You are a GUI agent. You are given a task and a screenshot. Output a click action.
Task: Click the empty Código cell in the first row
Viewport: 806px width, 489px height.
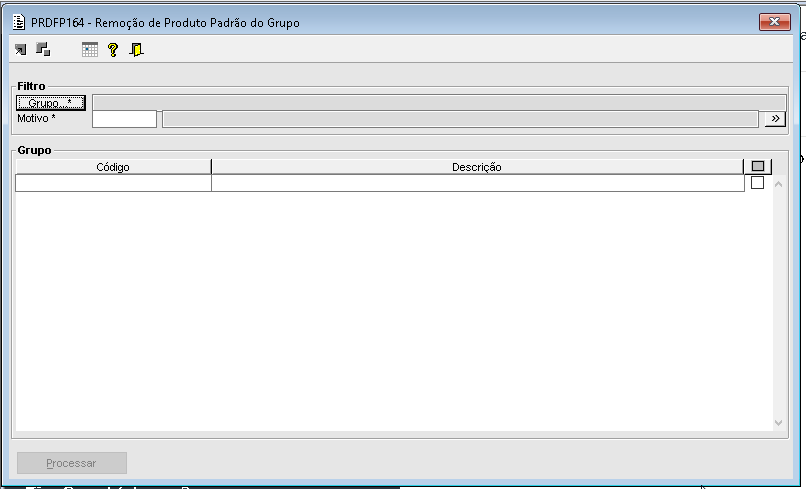pyautogui.click(x=113, y=183)
